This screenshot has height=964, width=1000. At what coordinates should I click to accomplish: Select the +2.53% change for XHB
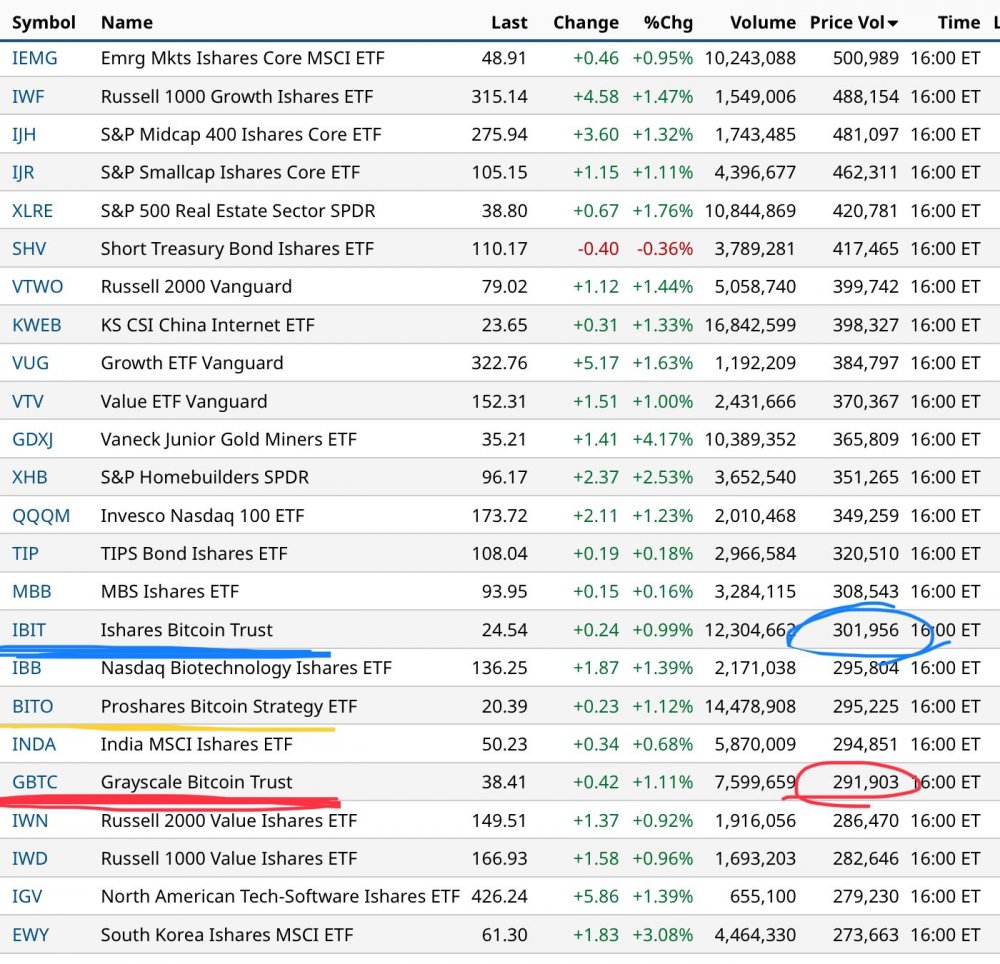(663, 477)
